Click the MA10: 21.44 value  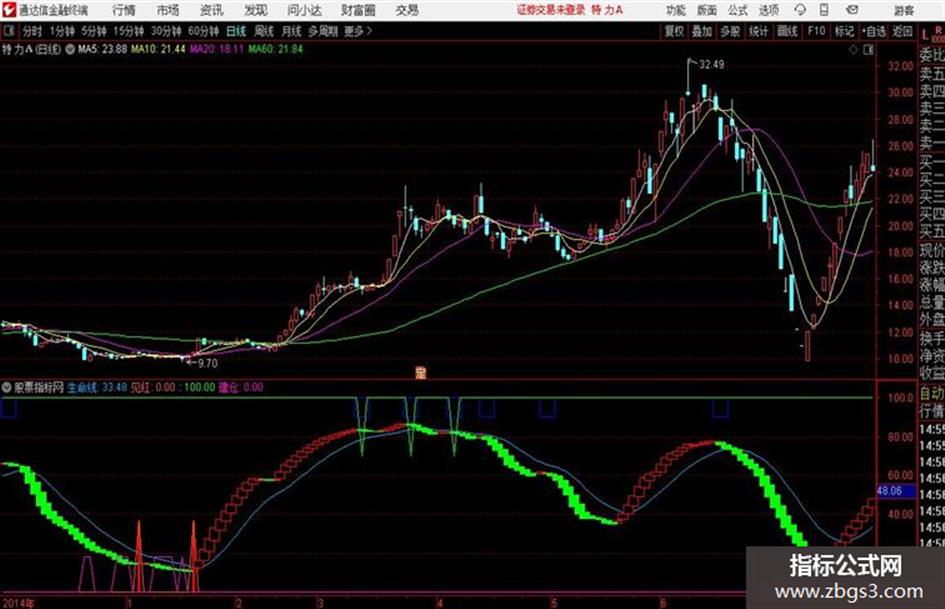158,49
